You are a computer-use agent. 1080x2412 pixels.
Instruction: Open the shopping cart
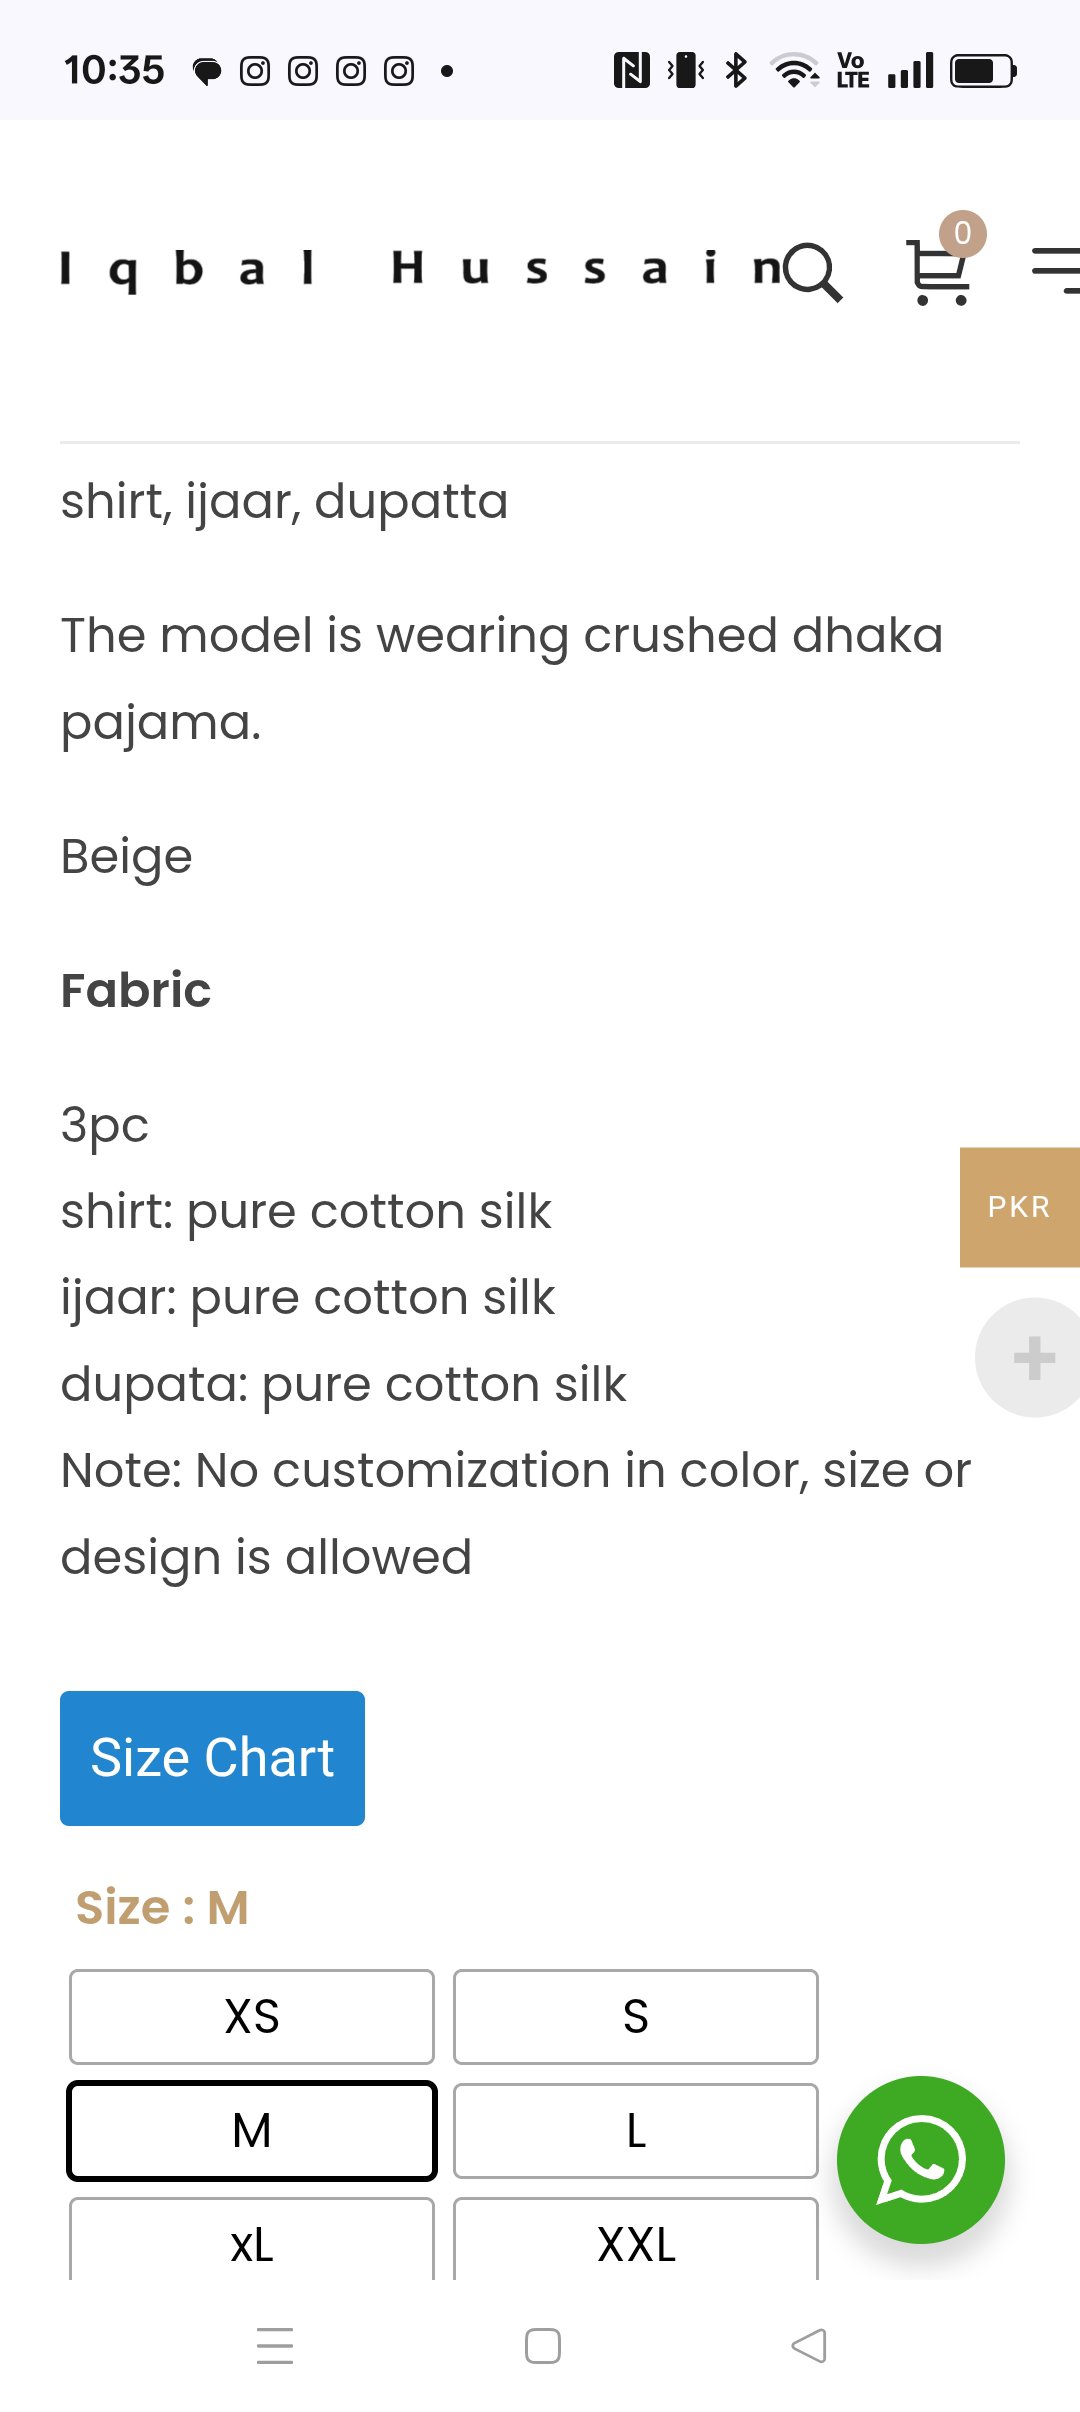pos(937,272)
